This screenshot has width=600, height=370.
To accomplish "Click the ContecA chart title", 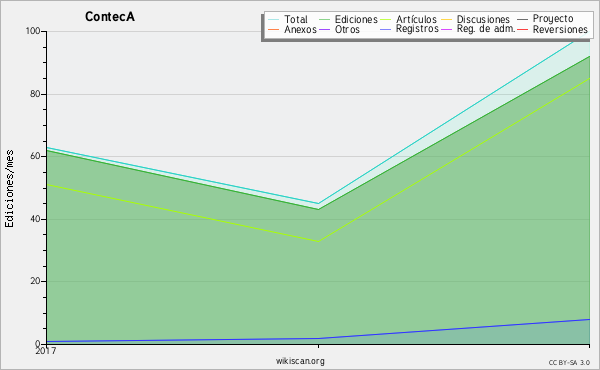I will [110, 17].
